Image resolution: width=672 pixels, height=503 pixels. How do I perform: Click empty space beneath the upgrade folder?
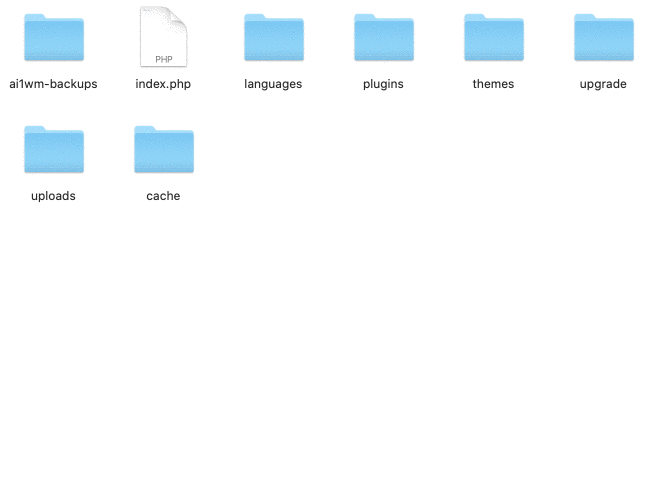point(603,160)
